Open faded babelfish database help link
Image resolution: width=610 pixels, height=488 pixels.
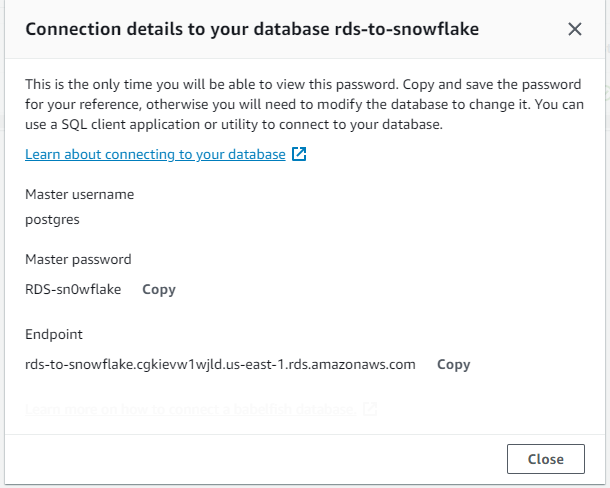191,409
